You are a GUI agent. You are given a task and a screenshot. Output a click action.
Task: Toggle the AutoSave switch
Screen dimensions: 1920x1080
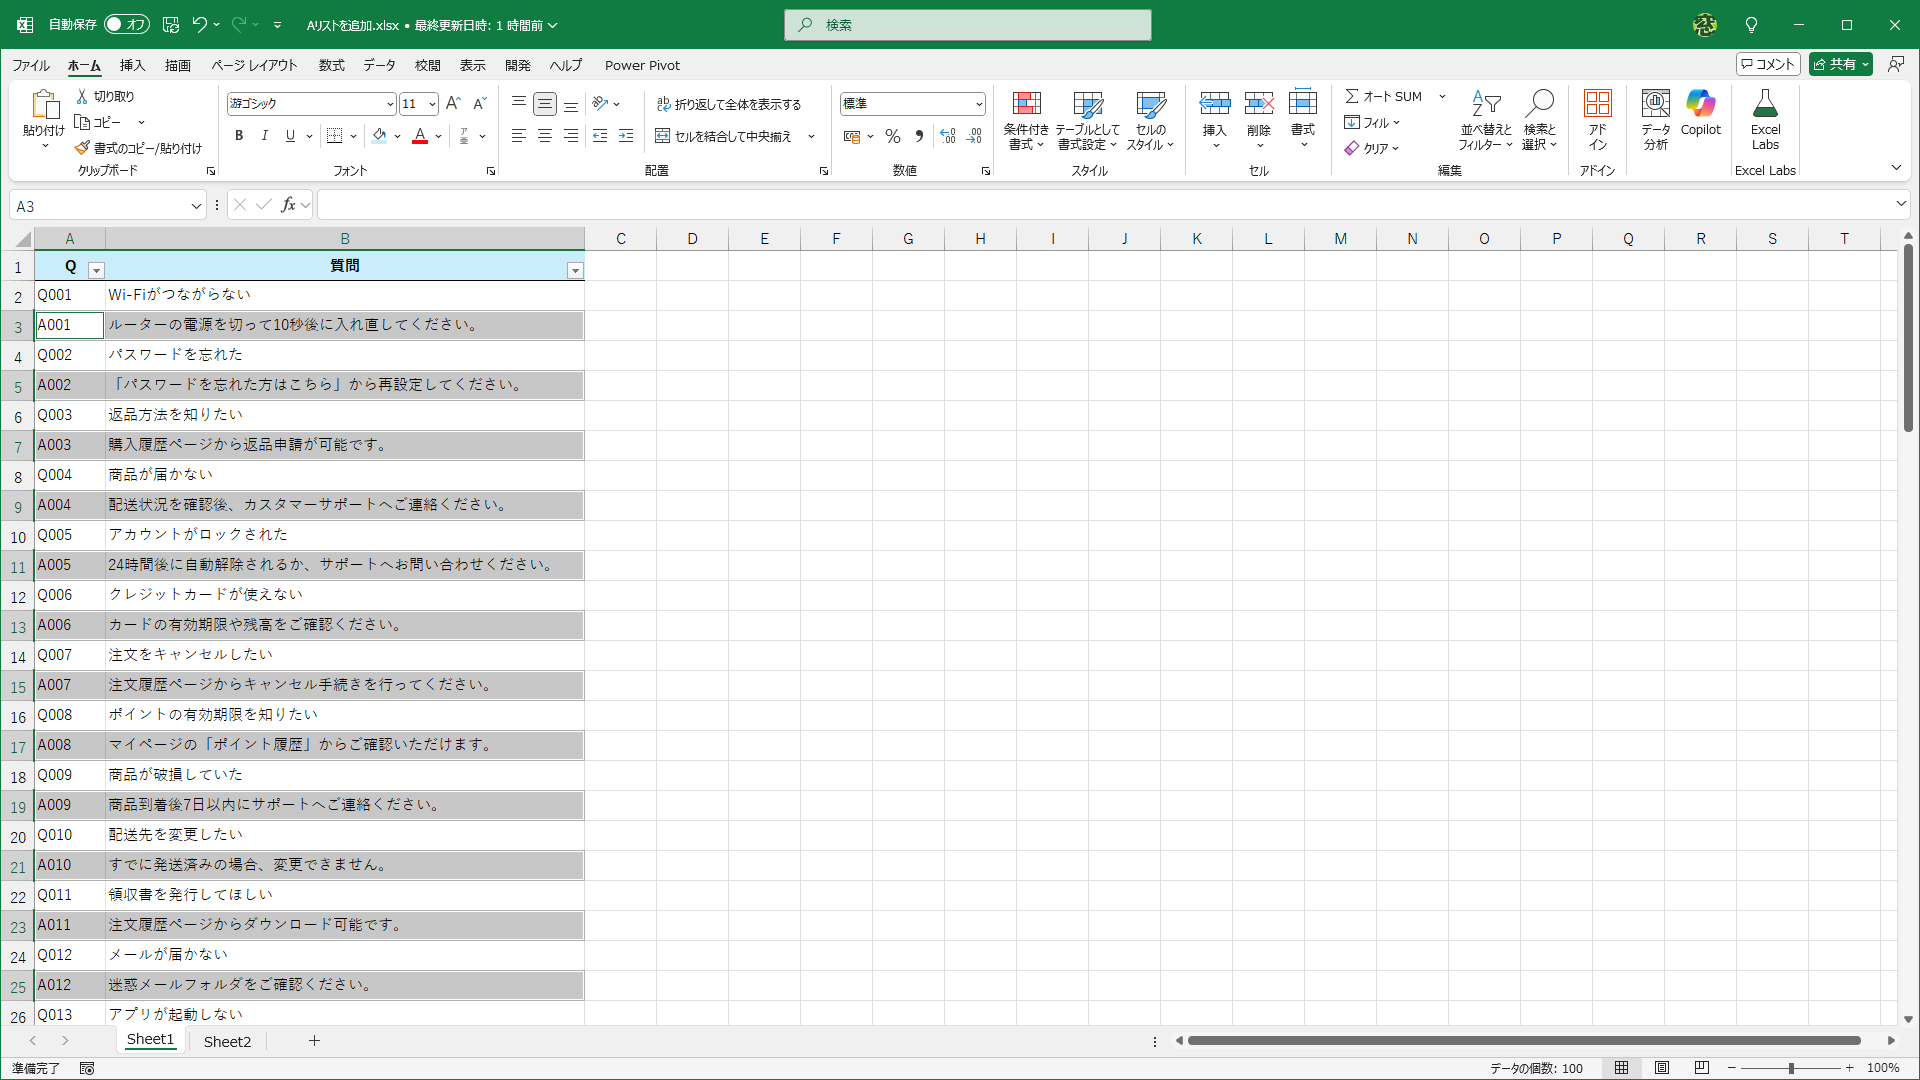[x=127, y=24]
